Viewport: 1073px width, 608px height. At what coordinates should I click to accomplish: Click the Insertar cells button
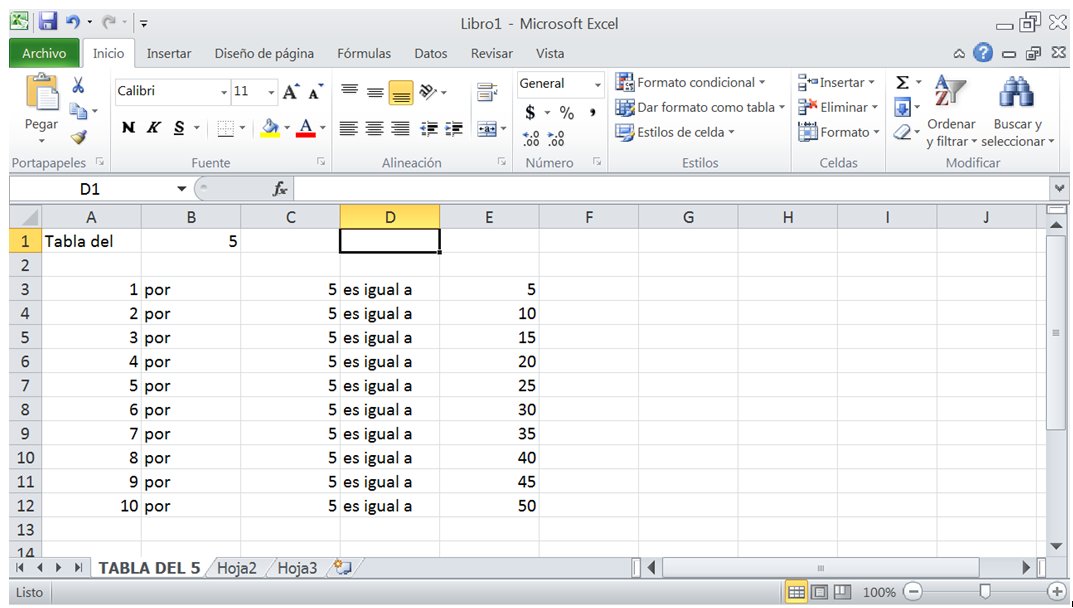click(x=837, y=83)
